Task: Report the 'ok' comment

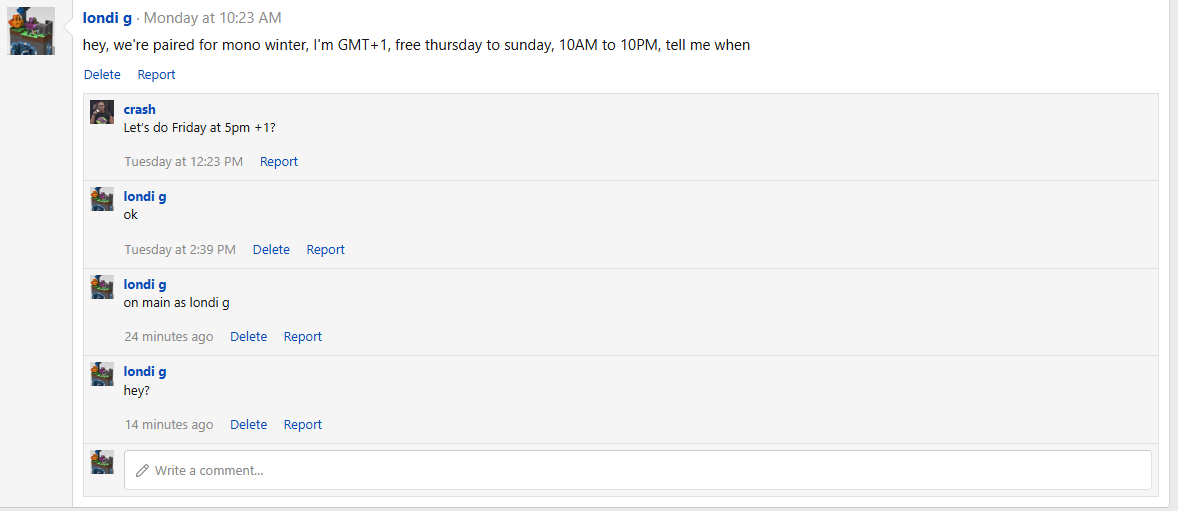Action: click(x=325, y=250)
